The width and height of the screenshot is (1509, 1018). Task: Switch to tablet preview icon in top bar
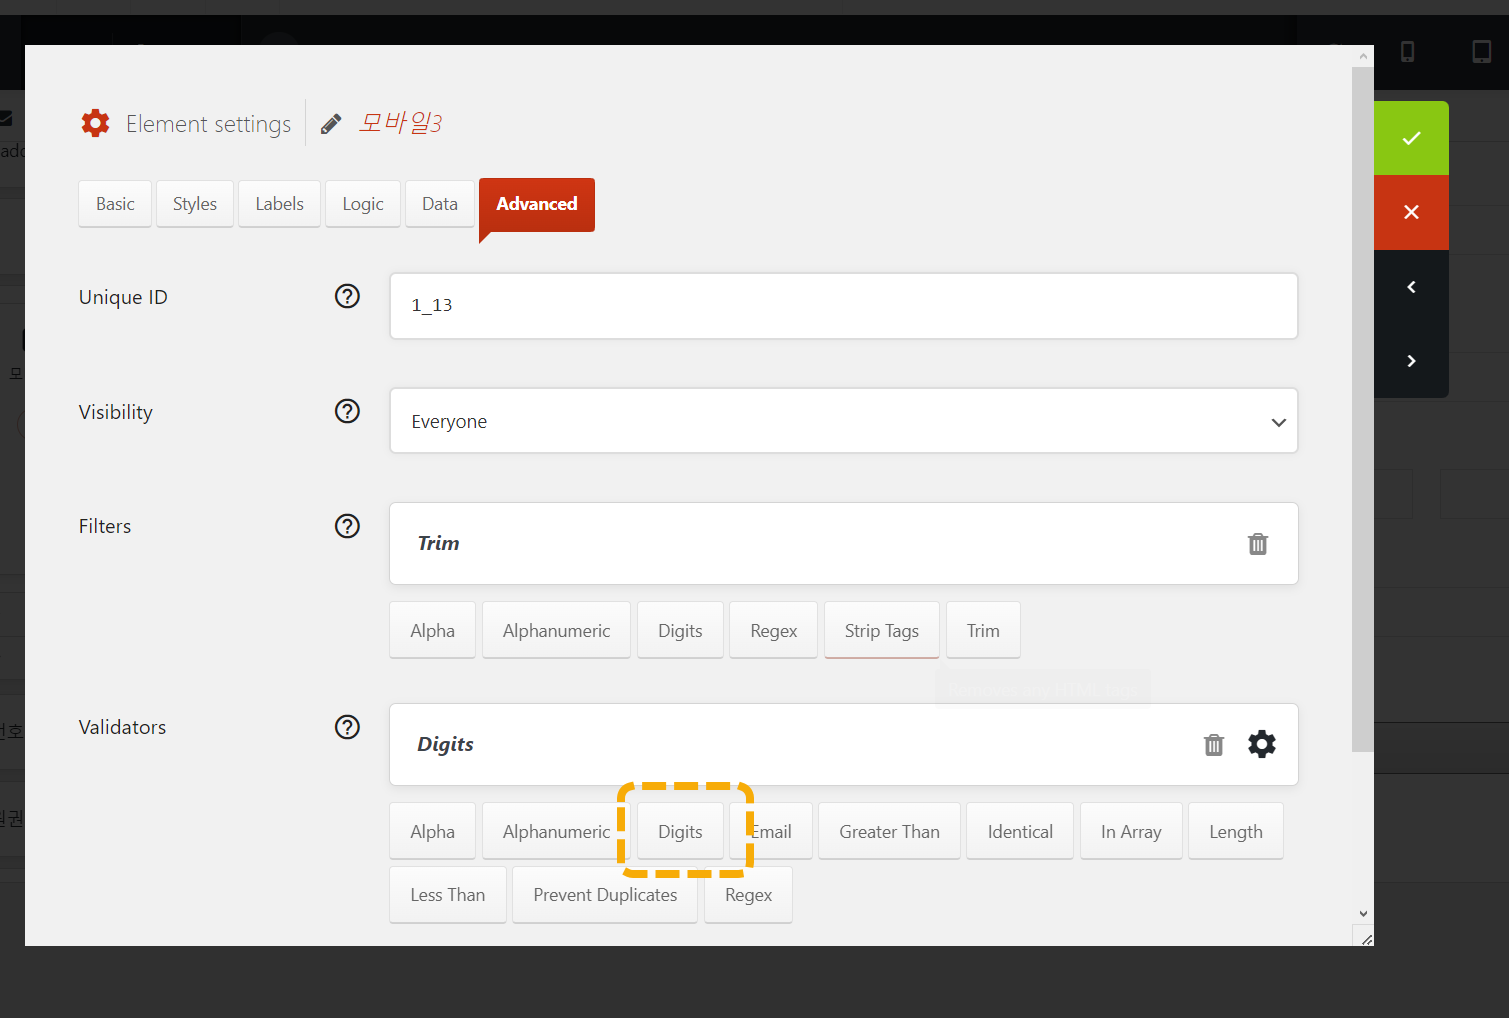tap(1482, 52)
